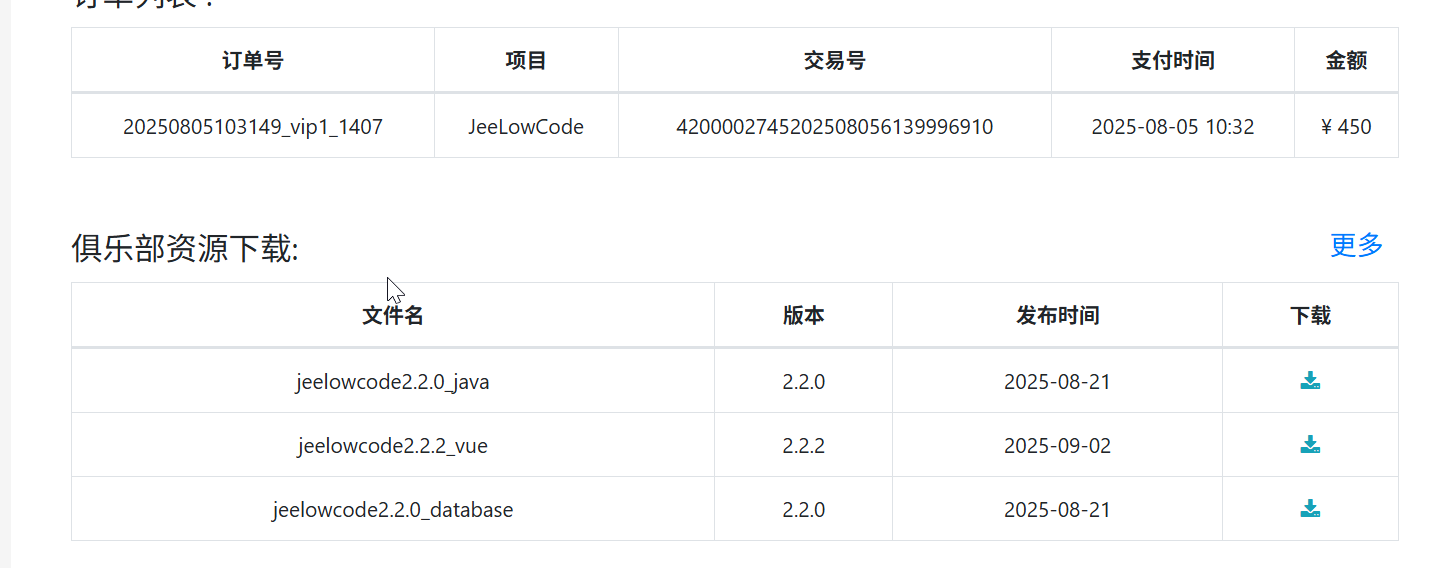The image size is (1440, 568).
Task: Click the 下载 column header
Action: (1310, 316)
